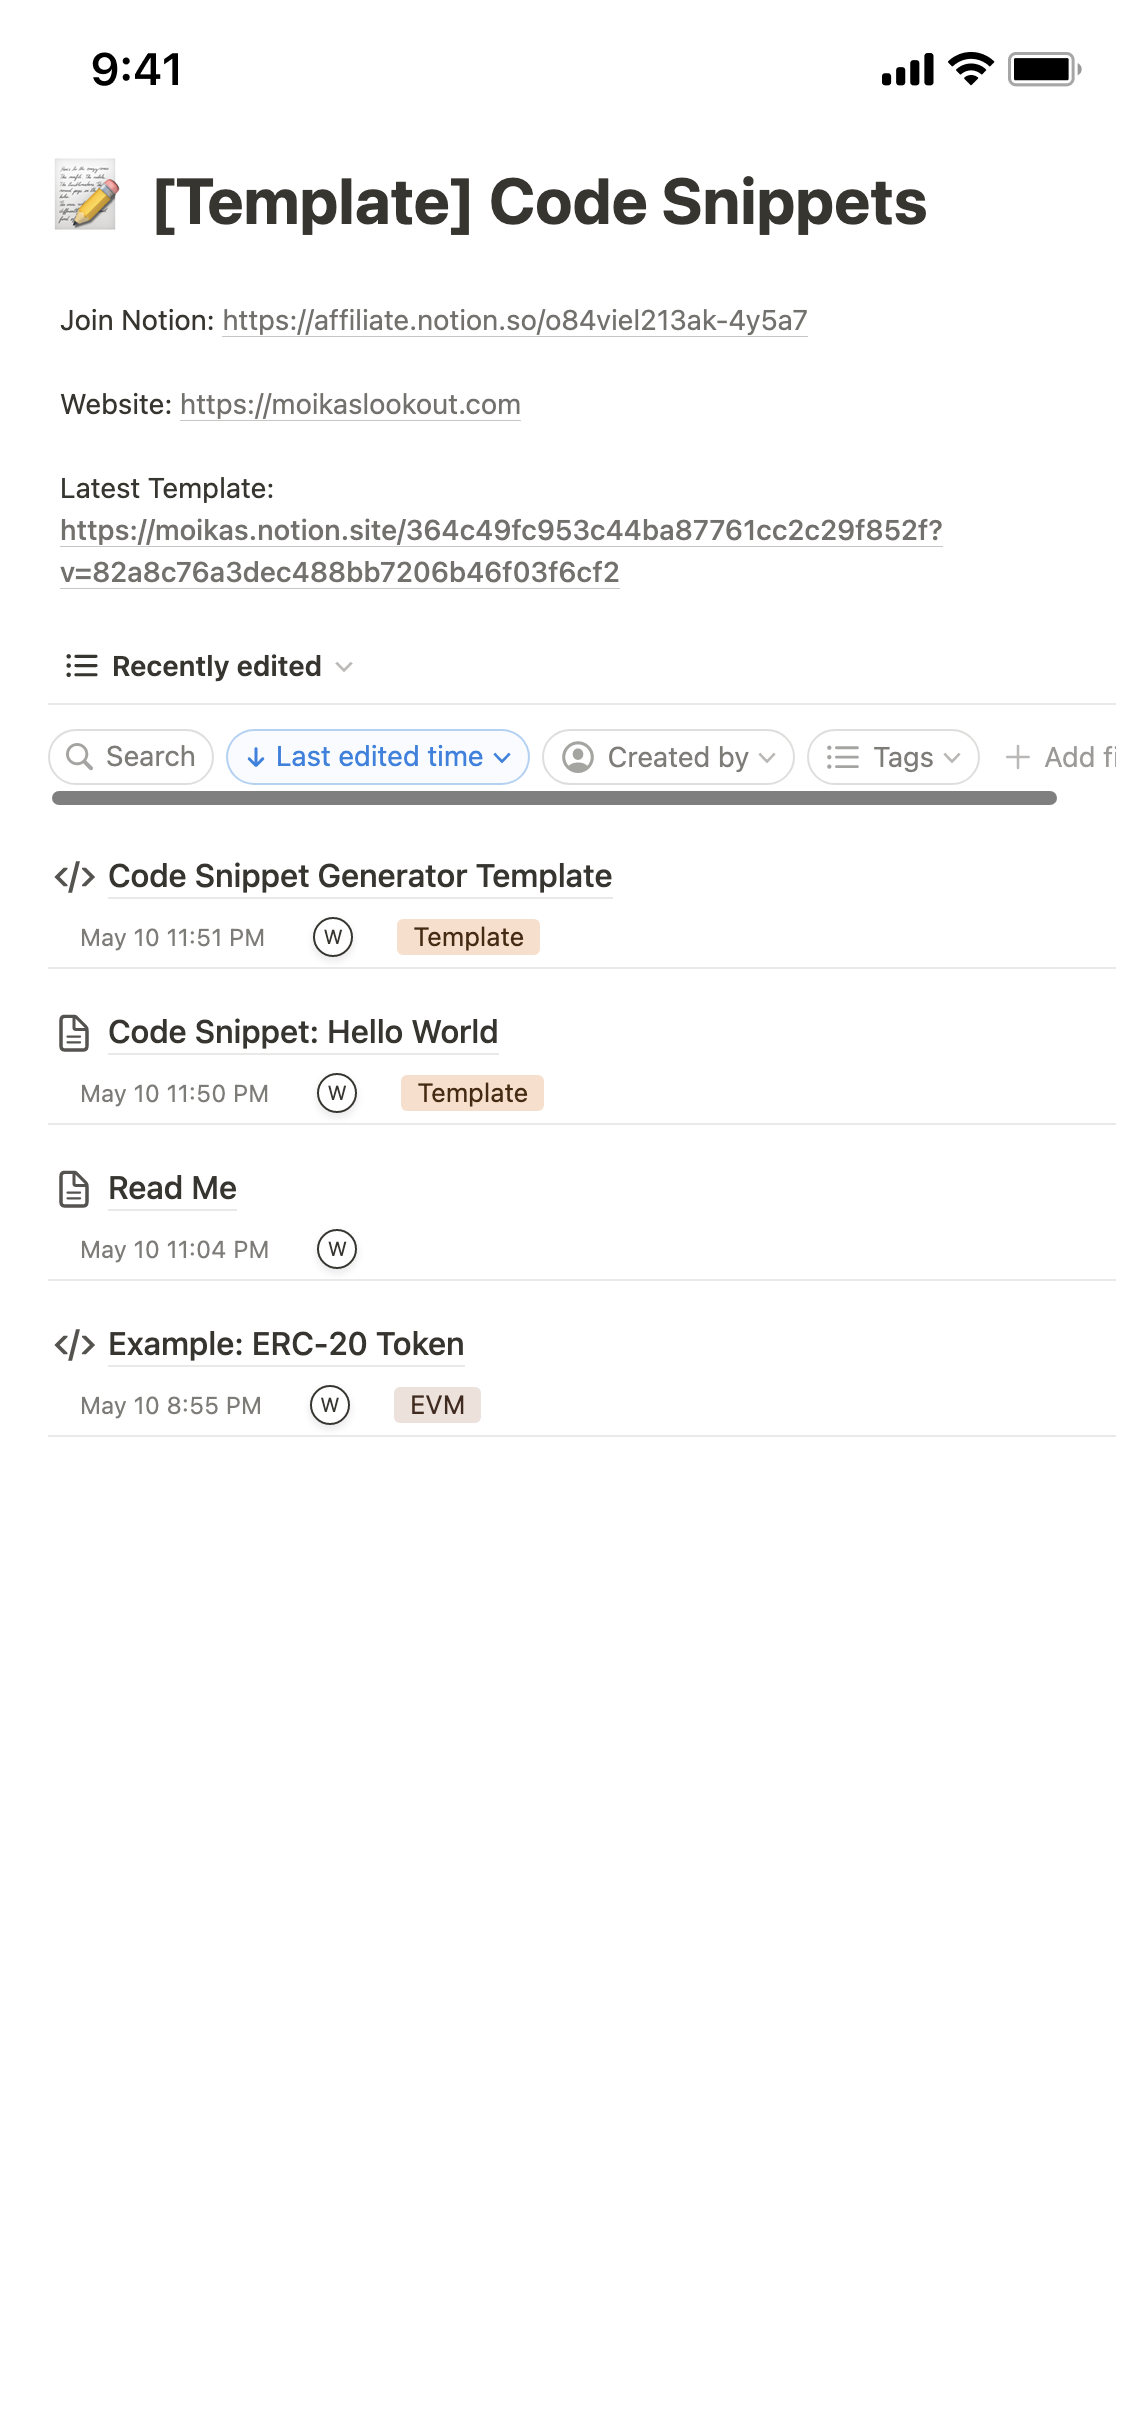Click the creator avatar on the Read Me row
Screen dimensions: 1125x2436
[x=337, y=1249]
